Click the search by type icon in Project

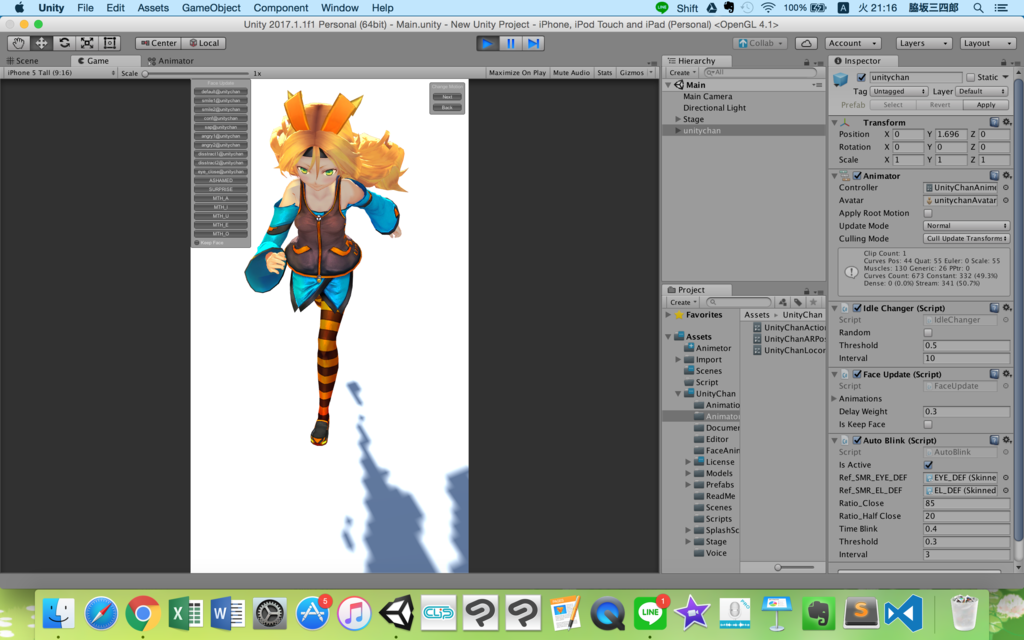click(x=782, y=302)
